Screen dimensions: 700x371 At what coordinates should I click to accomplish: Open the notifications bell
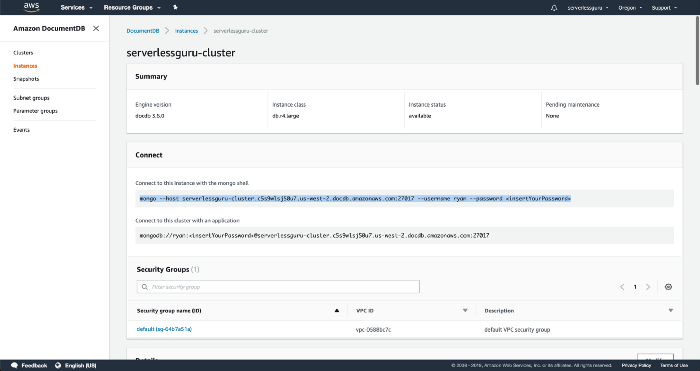(554, 8)
